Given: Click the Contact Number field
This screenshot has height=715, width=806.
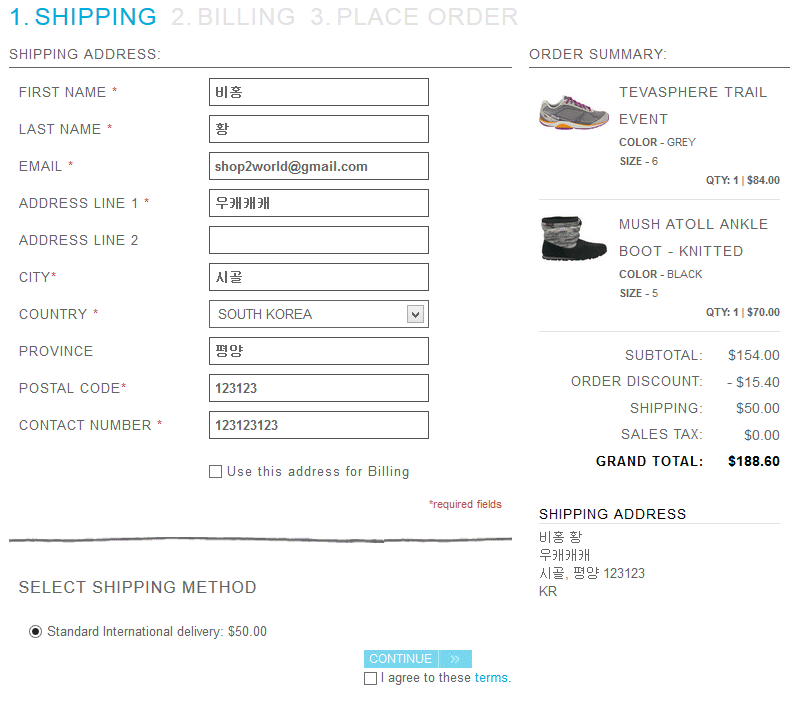Looking at the screenshot, I should pos(318,425).
